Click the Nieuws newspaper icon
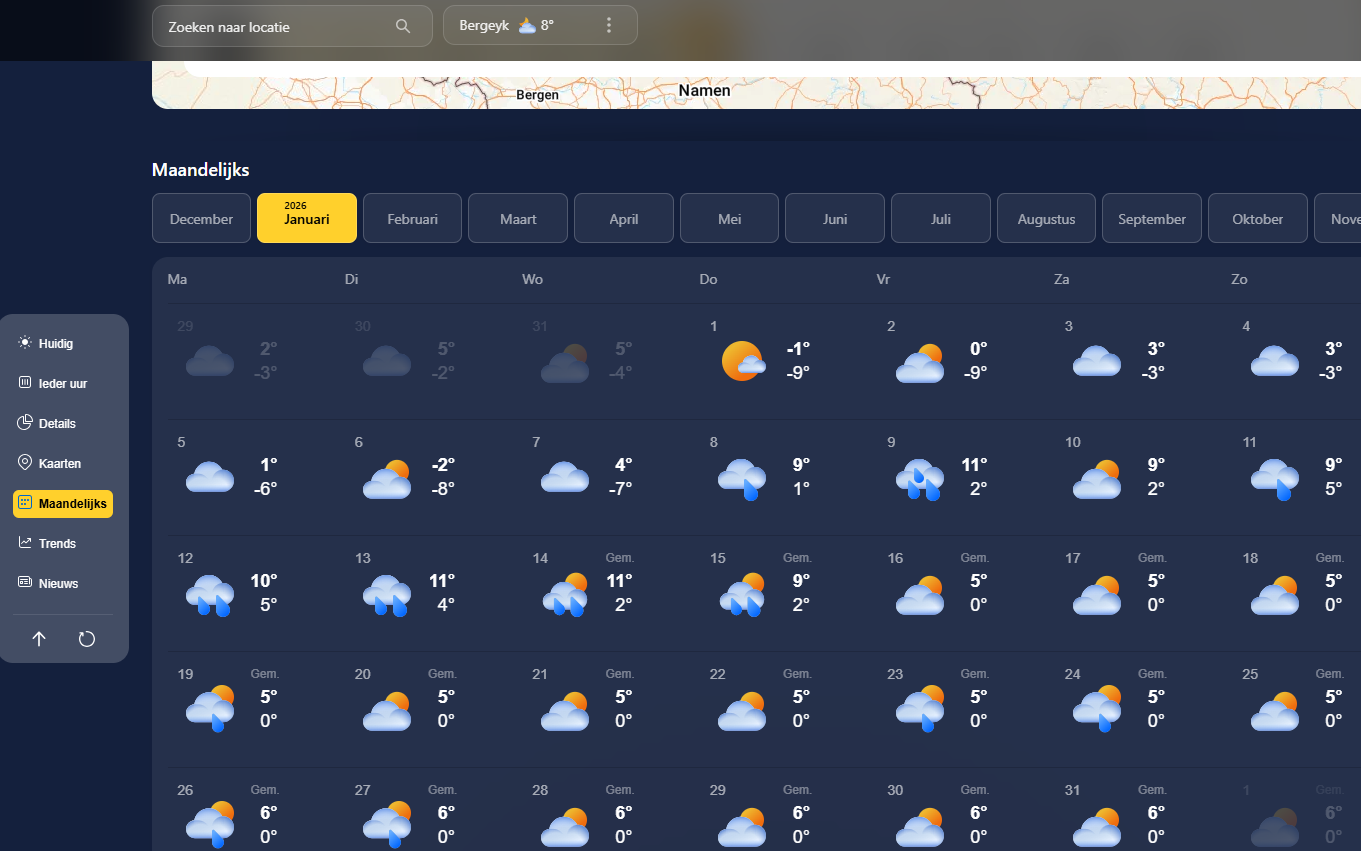 [25, 583]
